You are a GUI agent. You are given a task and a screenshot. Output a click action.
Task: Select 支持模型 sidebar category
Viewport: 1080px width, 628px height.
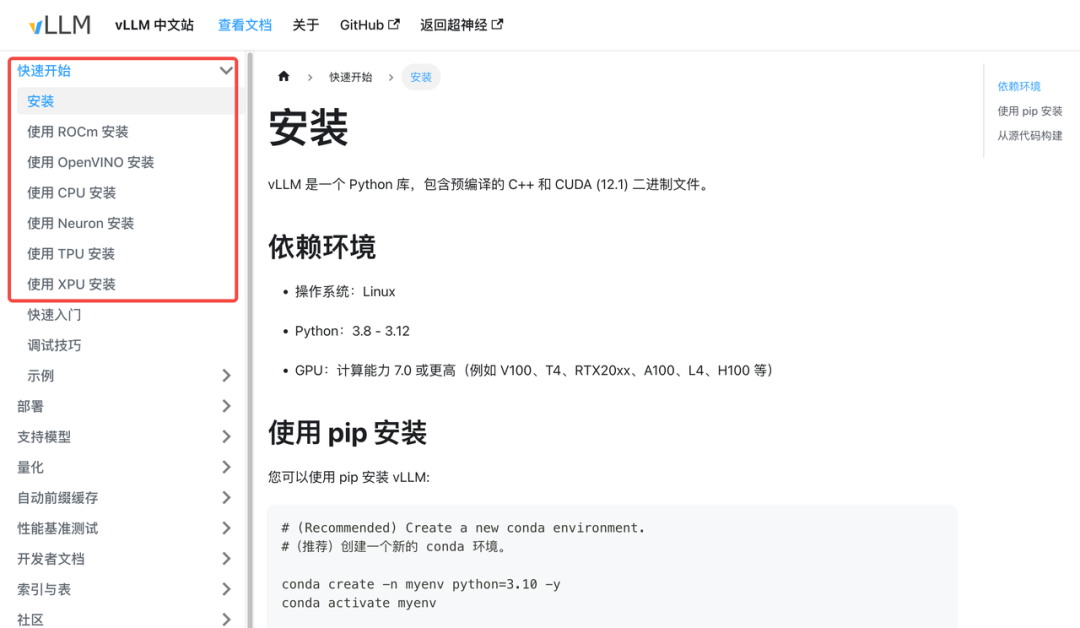point(44,437)
